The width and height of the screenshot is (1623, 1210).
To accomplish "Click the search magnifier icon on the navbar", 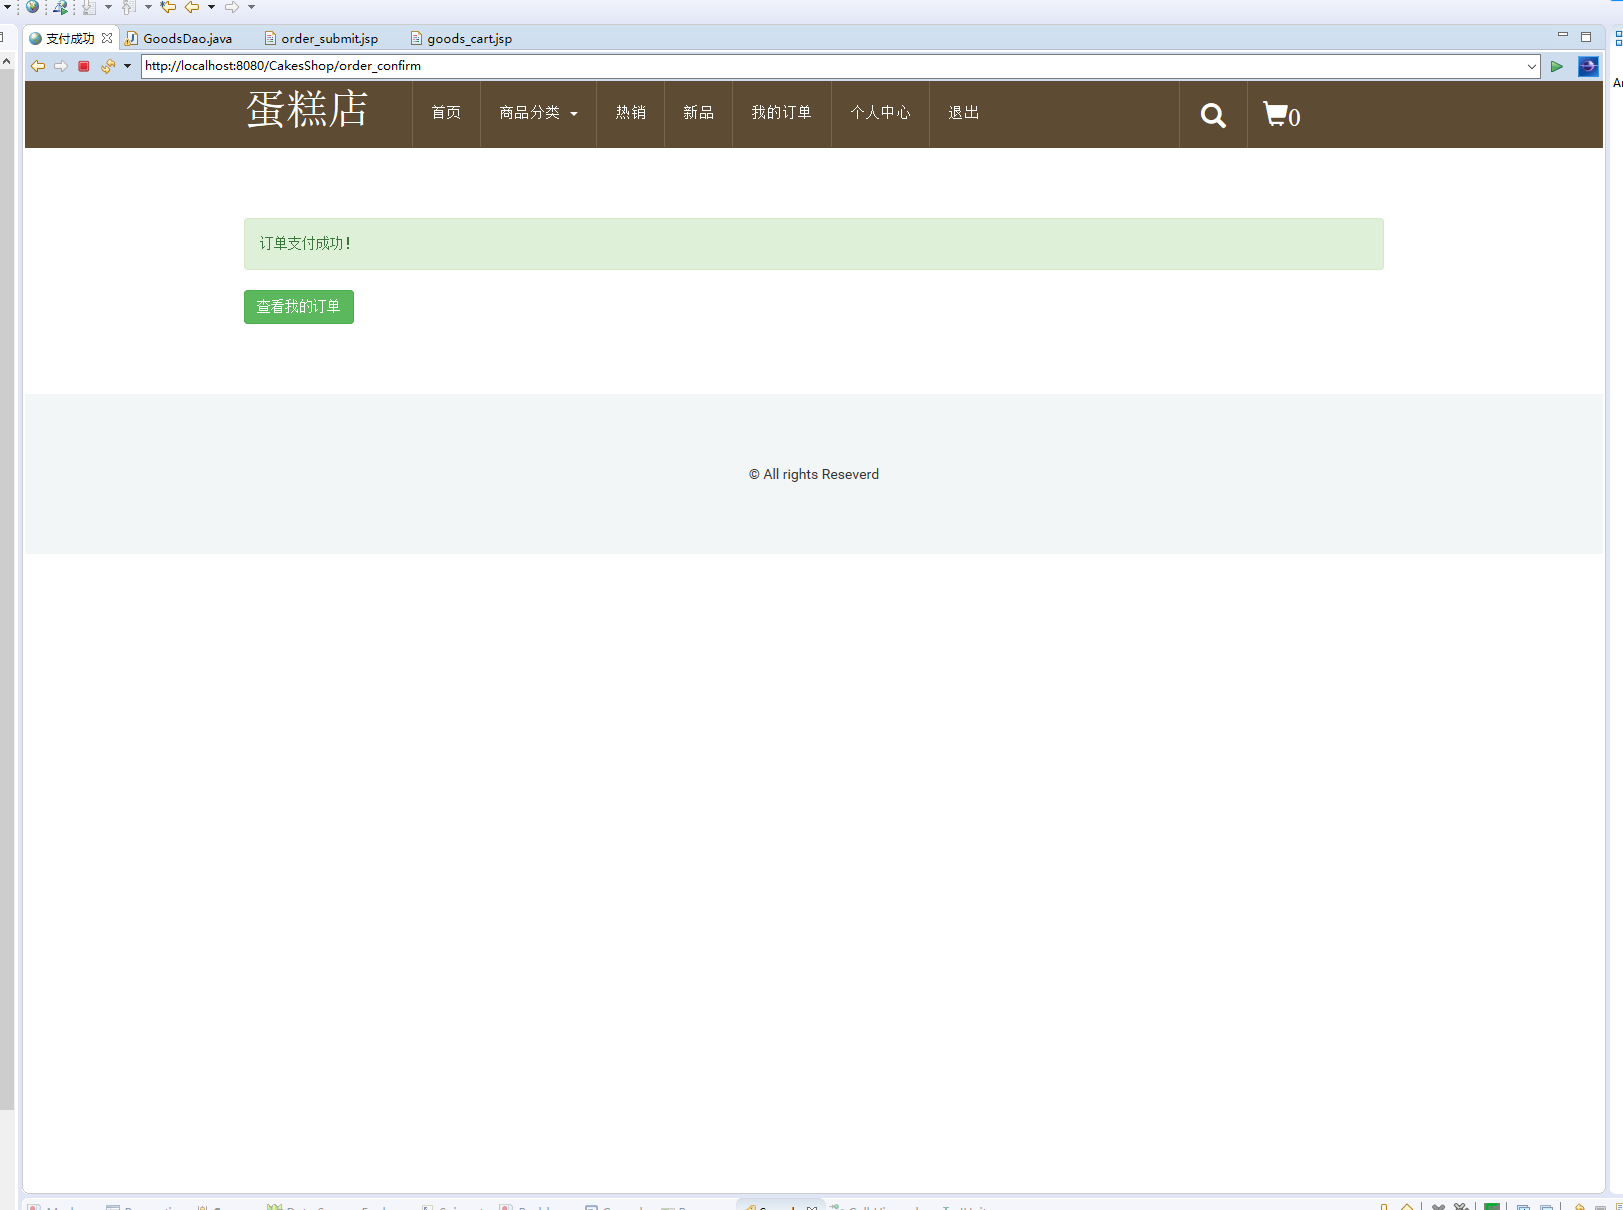I will [x=1212, y=115].
